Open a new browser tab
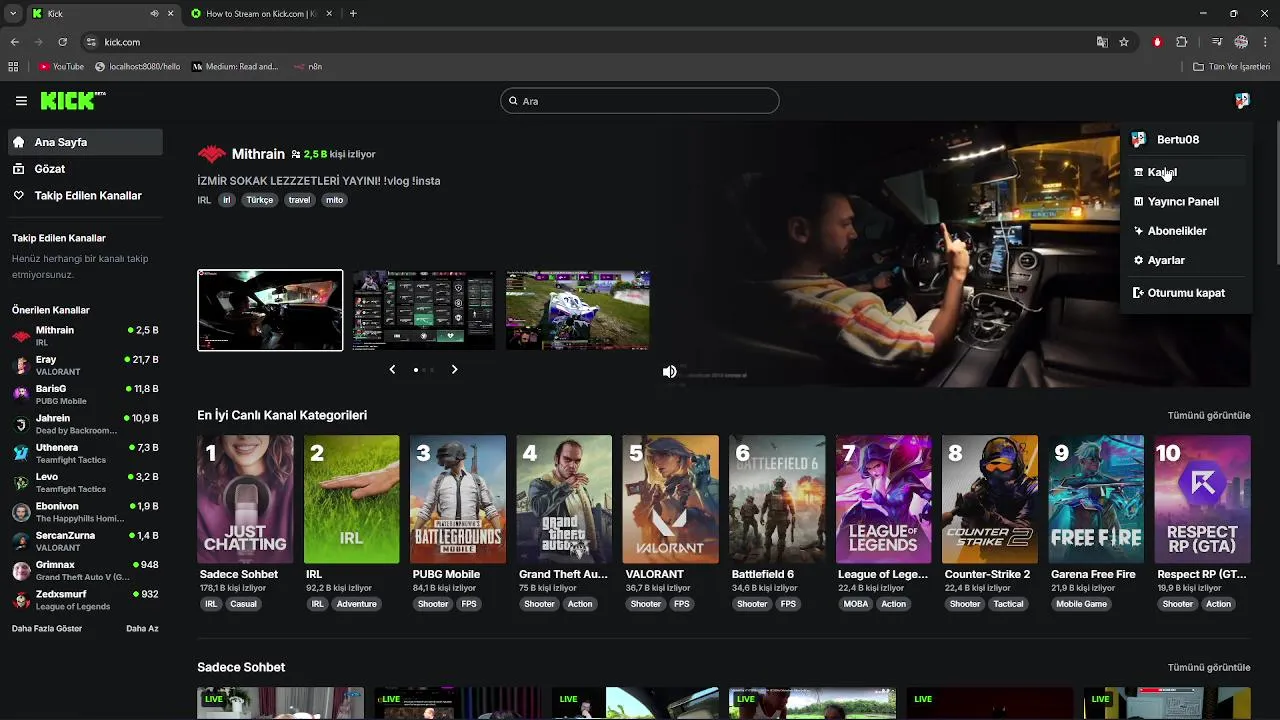 (353, 14)
